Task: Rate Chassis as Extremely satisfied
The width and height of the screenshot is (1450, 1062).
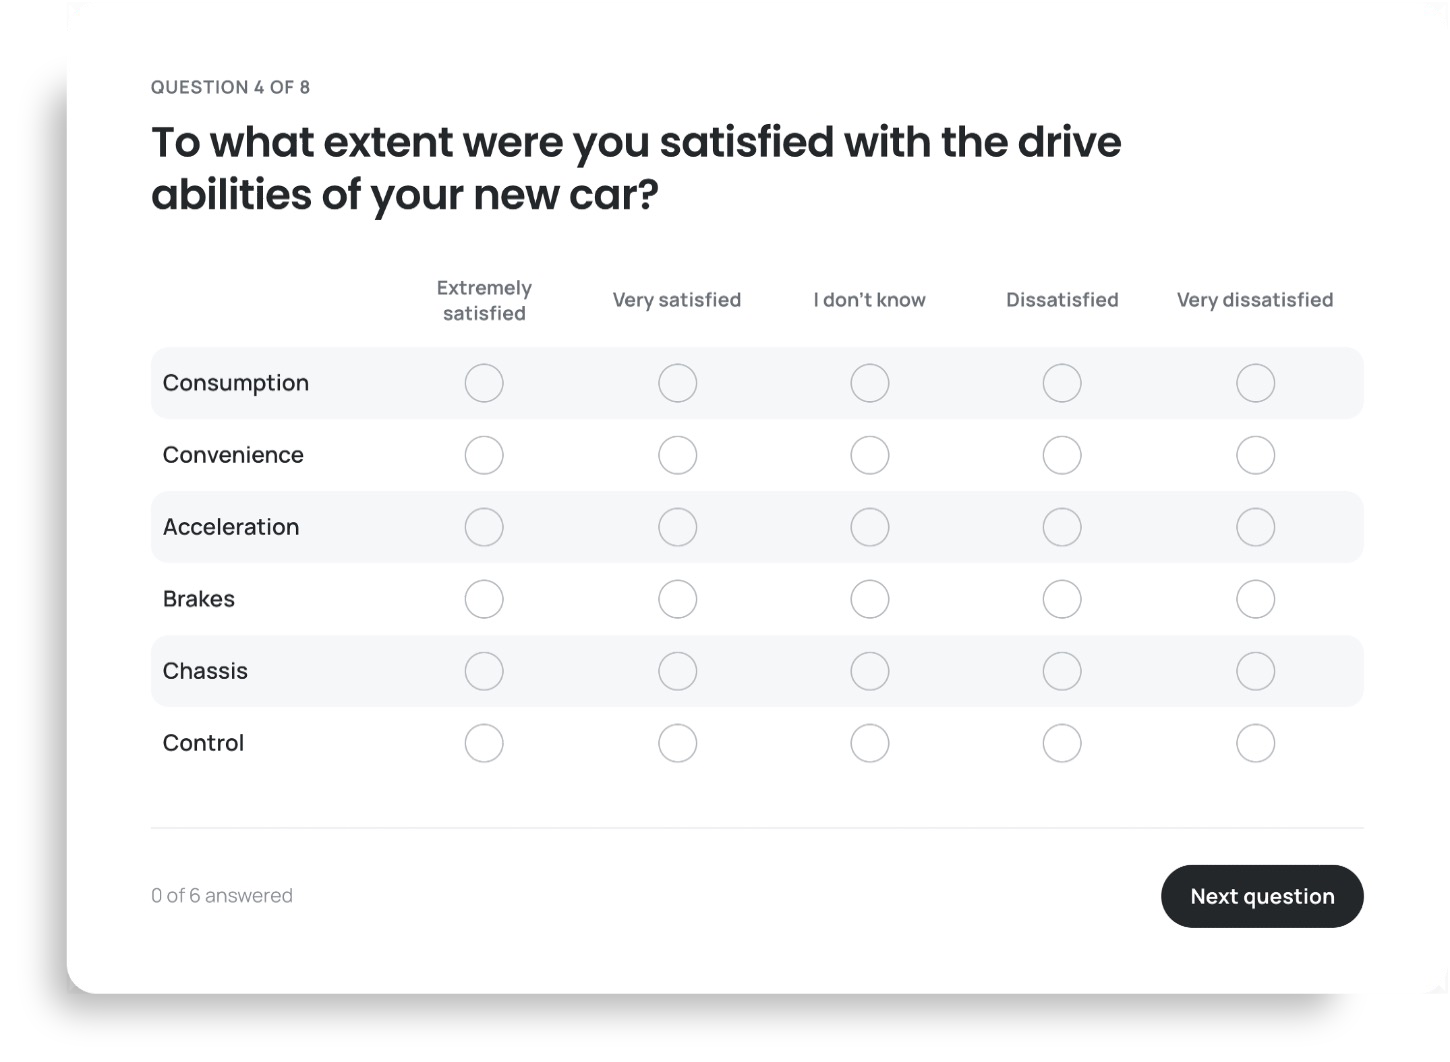Action: (x=484, y=671)
